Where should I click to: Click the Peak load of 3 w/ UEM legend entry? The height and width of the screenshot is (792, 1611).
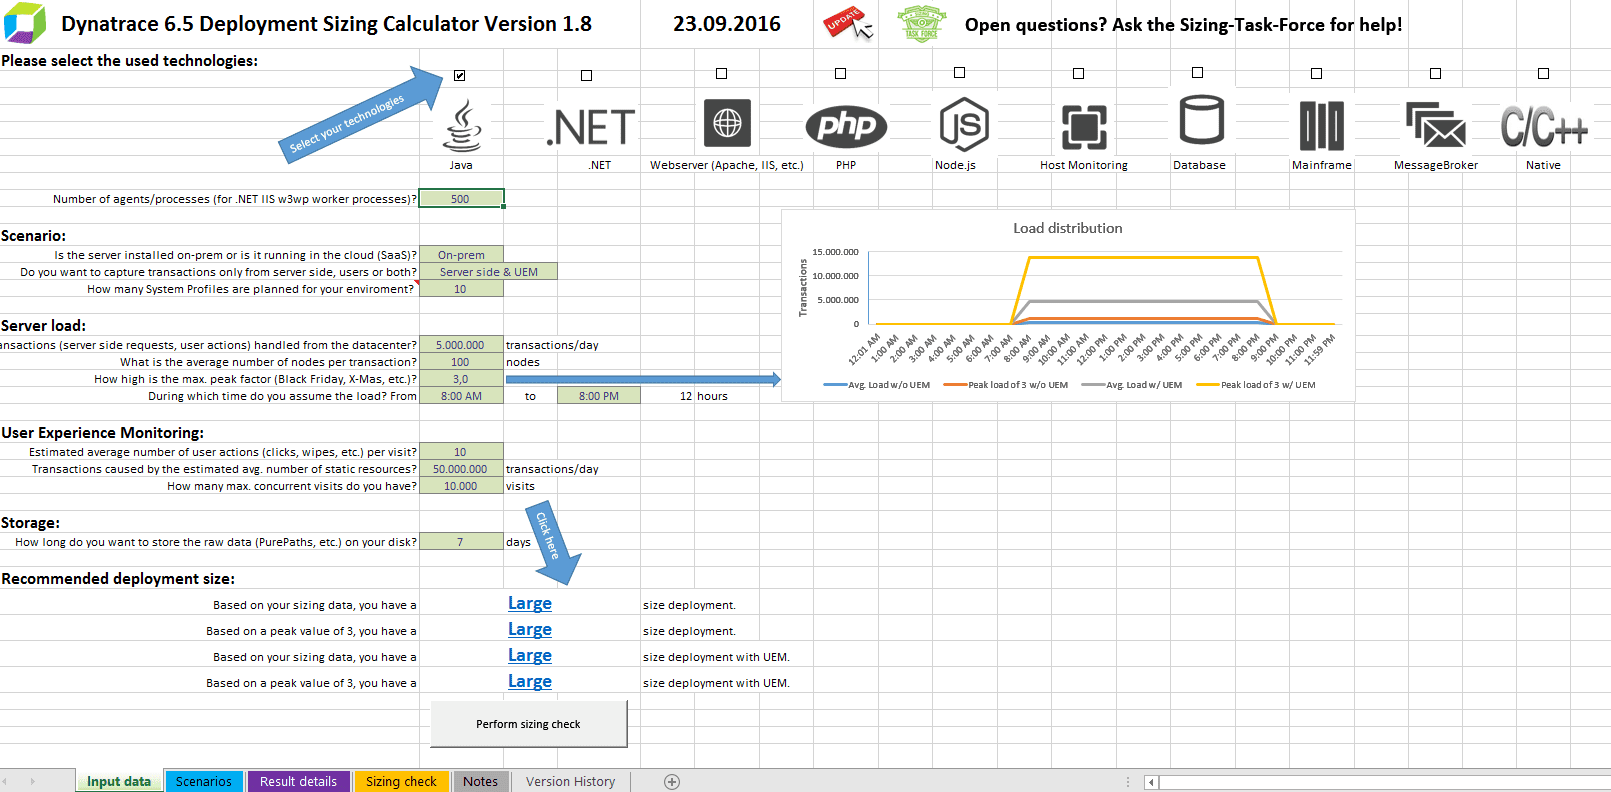pyautogui.click(x=1256, y=385)
